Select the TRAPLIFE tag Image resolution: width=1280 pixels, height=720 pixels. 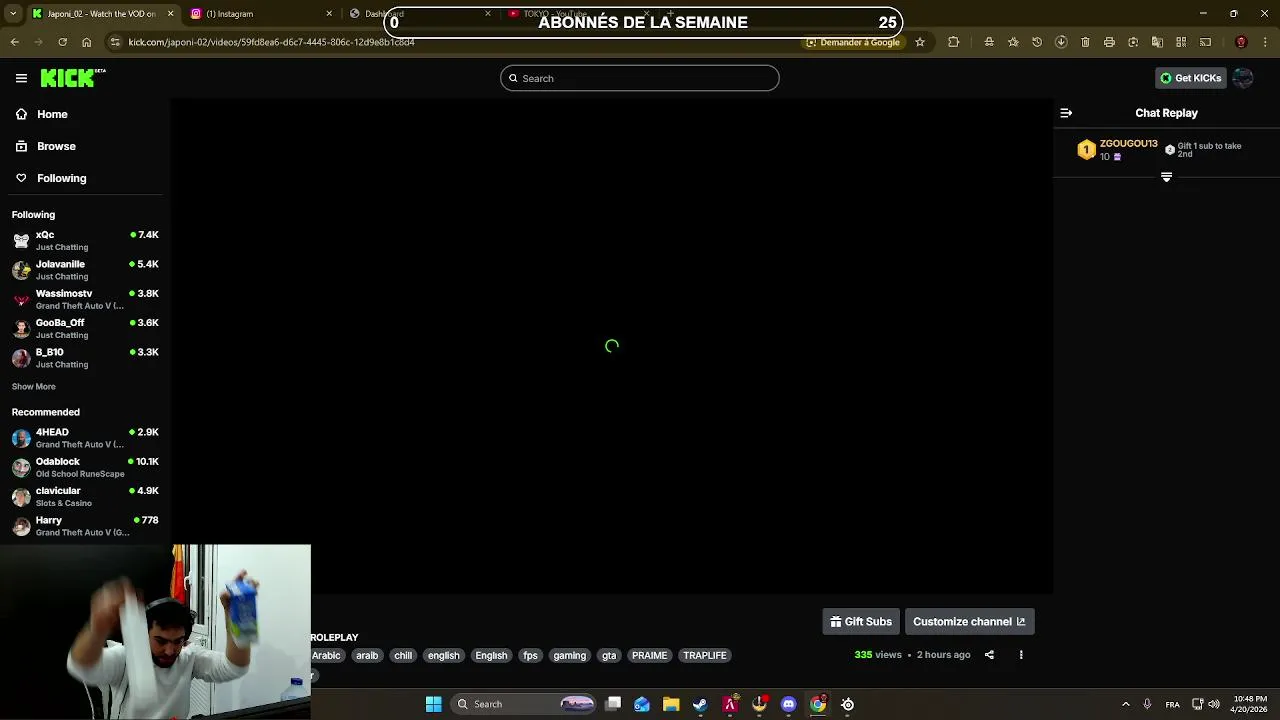pos(705,656)
